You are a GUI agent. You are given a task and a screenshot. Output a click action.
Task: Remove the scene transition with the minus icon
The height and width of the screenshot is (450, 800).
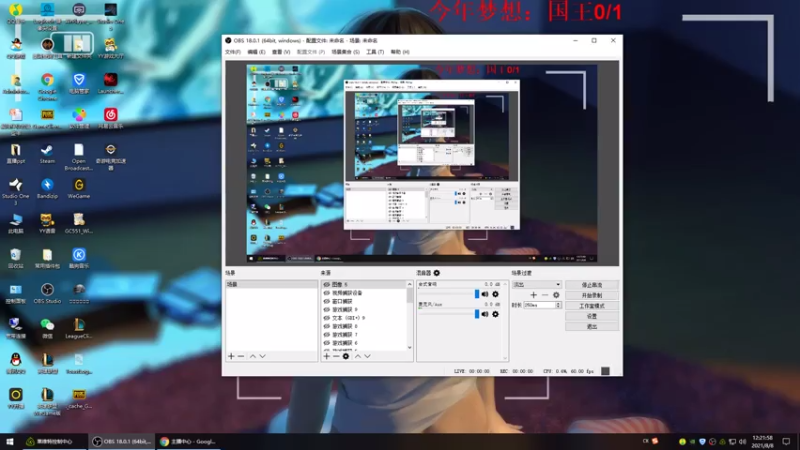tap(544, 295)
